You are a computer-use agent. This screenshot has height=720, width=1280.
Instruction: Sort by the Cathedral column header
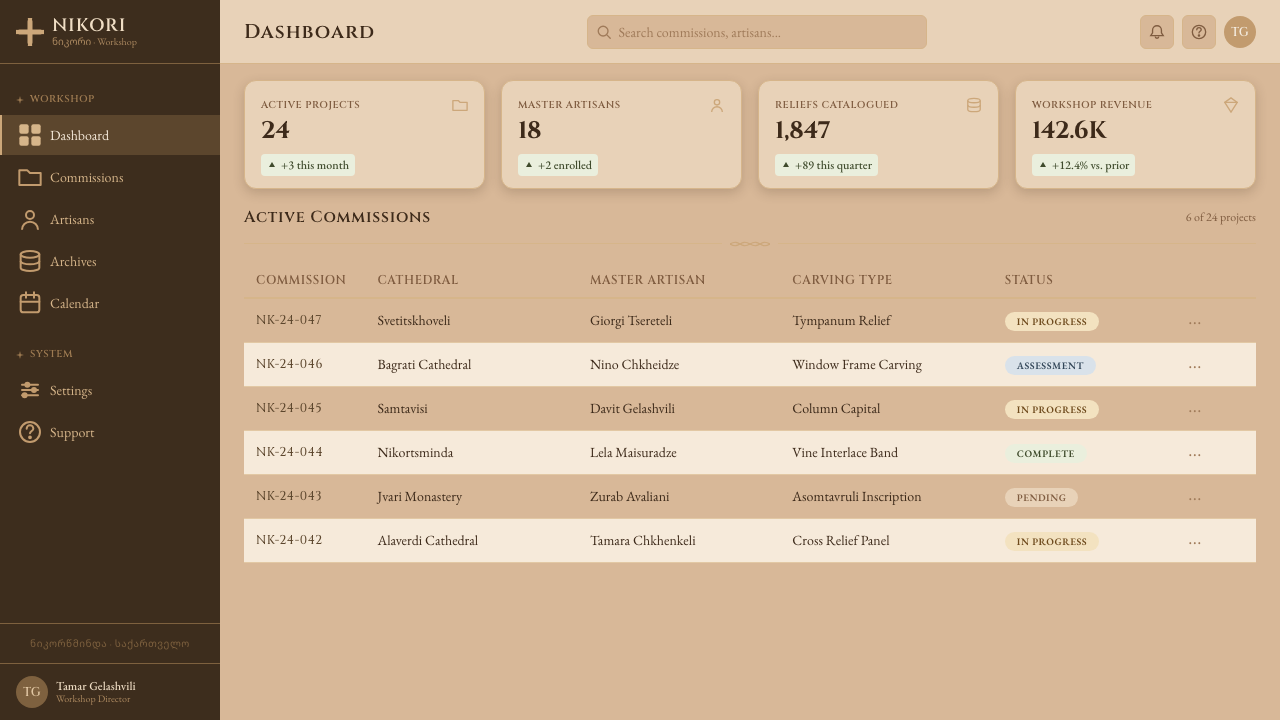(x=418, y=280)
